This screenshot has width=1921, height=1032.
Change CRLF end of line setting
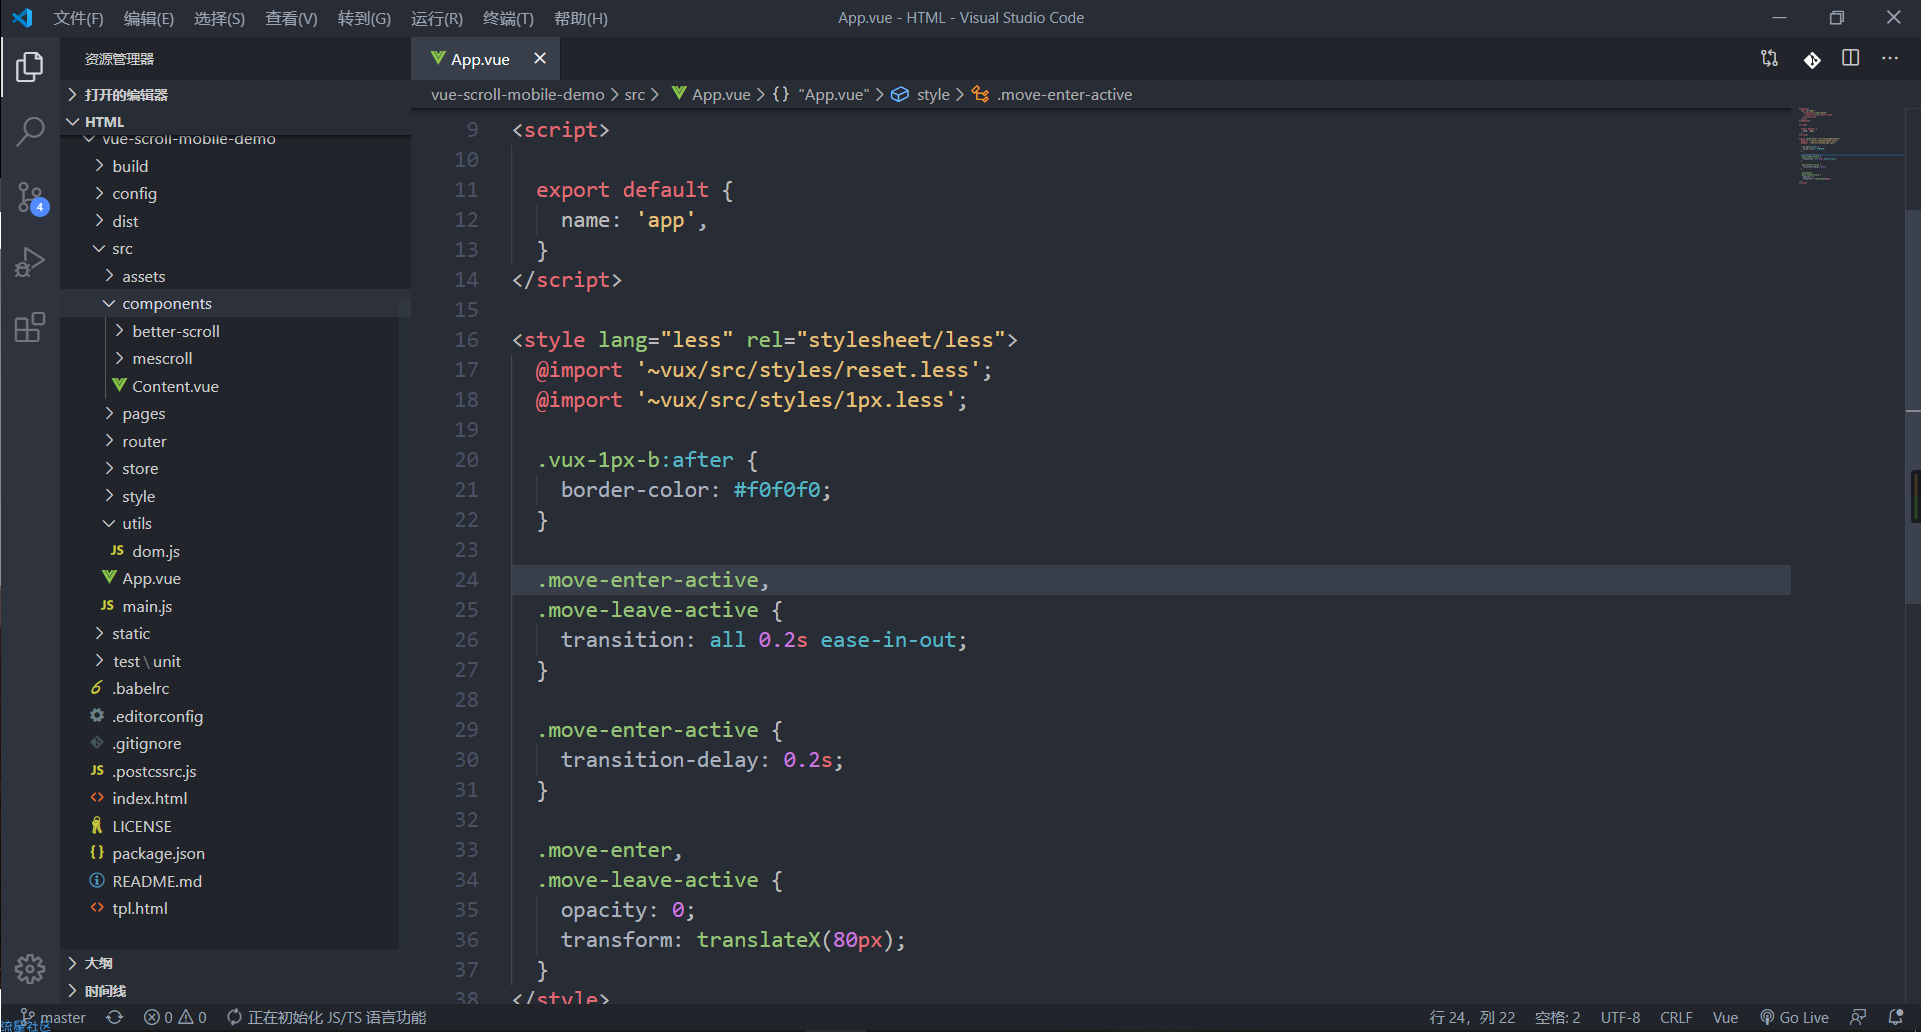[x=1676, y=1017]
